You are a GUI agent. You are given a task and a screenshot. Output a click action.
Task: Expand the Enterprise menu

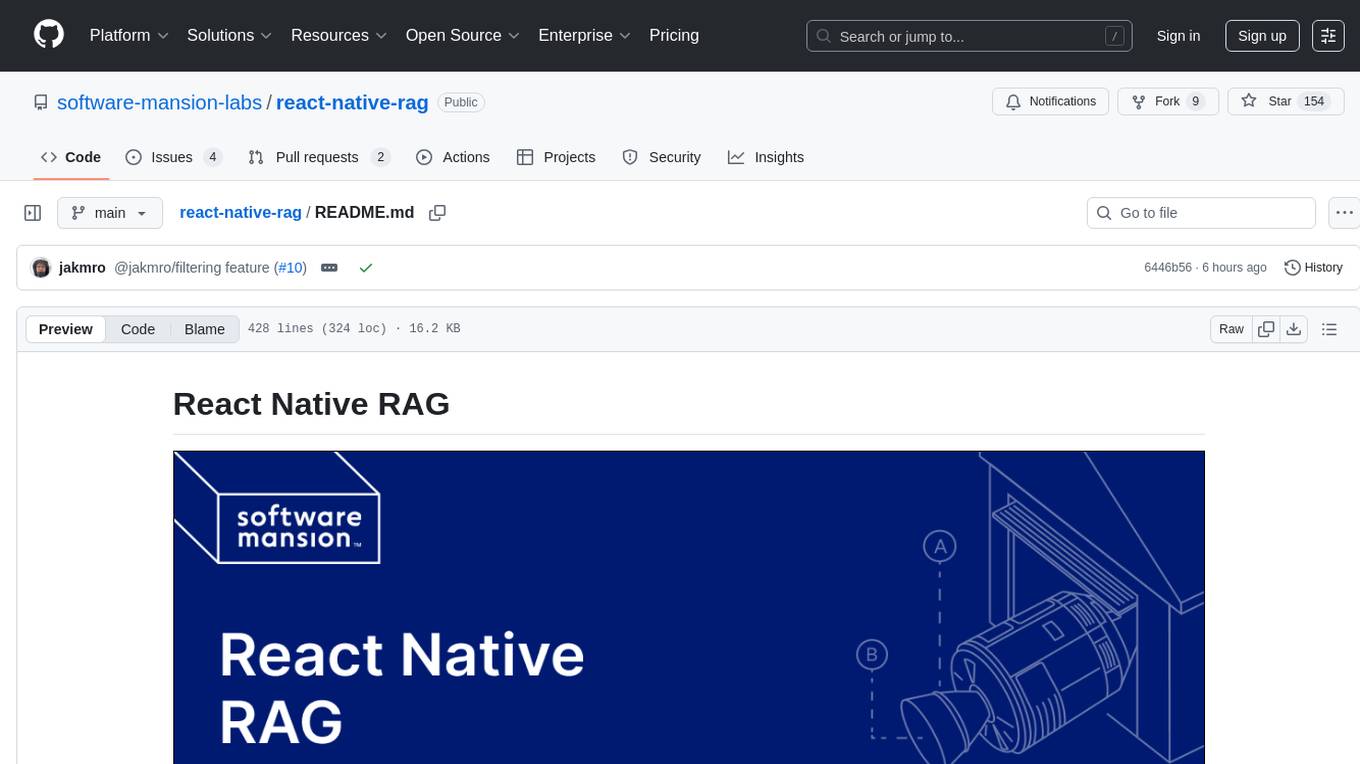coord(584,35)
